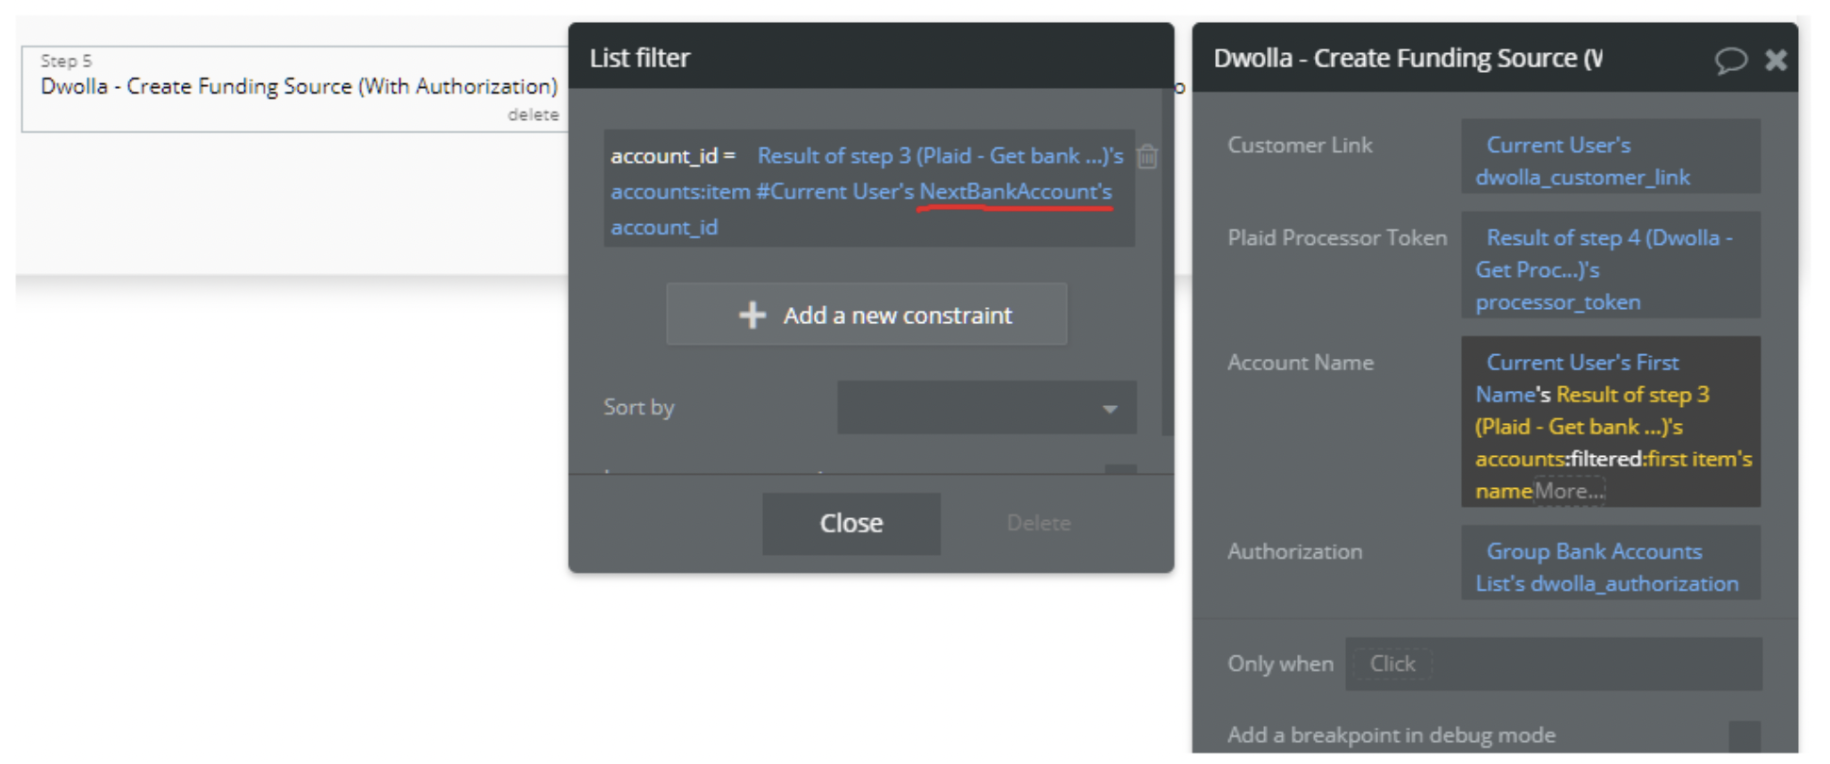This screenshot has height=764, width=1830.
Task: Delete the account_id constraint with trash icon
Action: (x=1148, y=157)
